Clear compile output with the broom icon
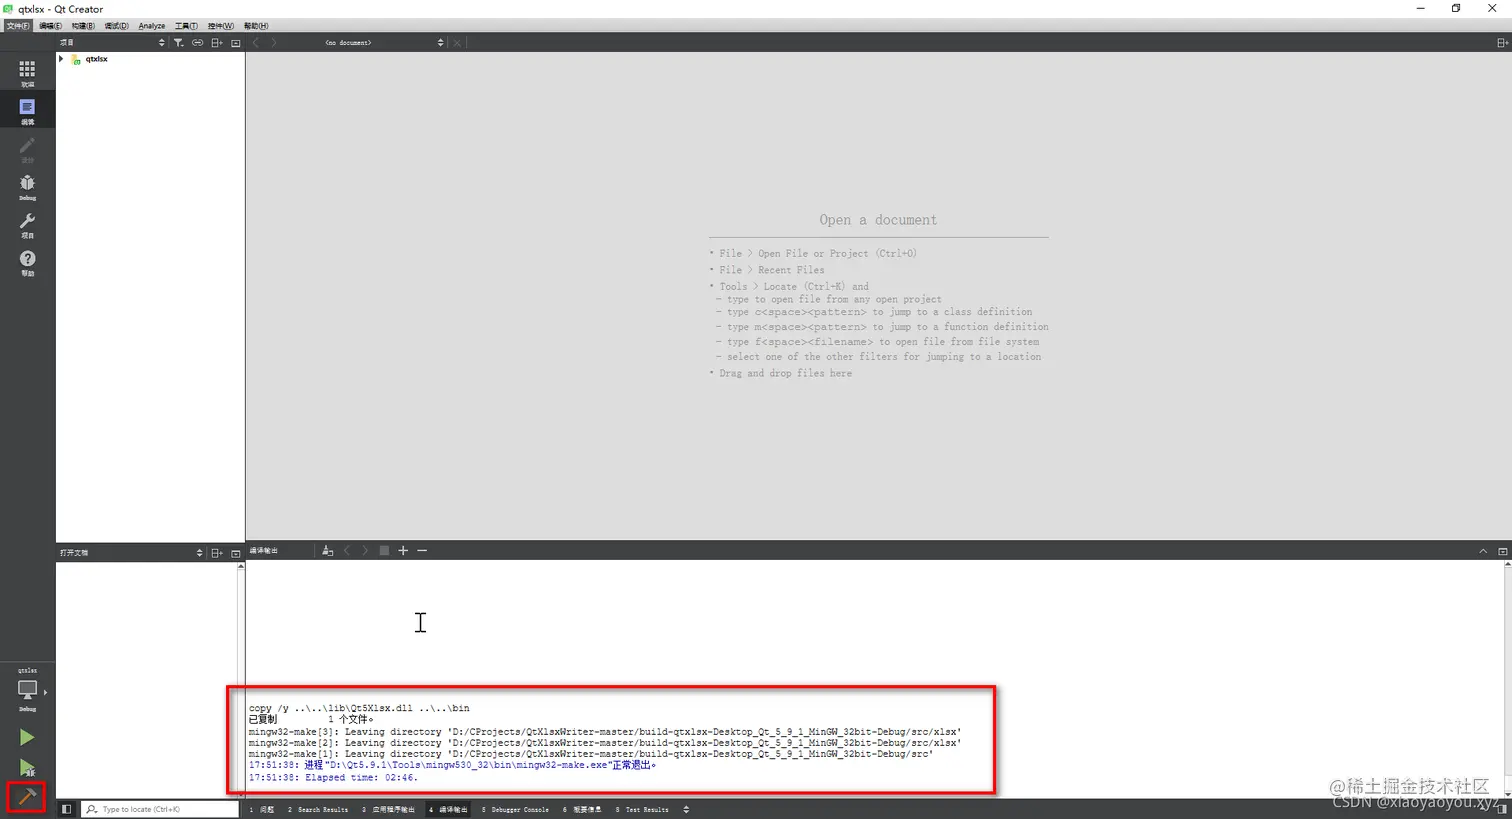1512x819 pixels. pyautogui.click(x=327, y=551)
